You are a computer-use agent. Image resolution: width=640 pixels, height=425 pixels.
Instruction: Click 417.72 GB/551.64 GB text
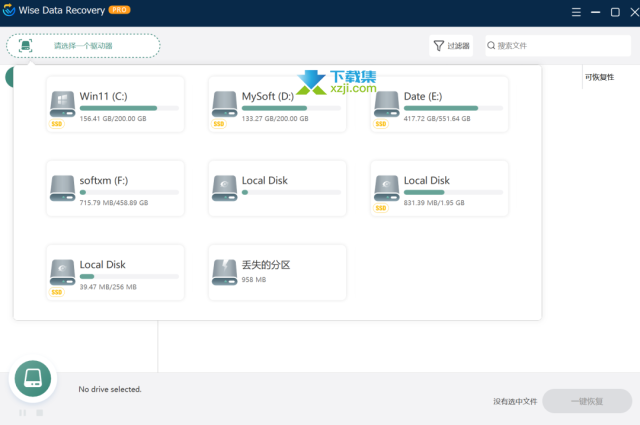pos(437,119)
